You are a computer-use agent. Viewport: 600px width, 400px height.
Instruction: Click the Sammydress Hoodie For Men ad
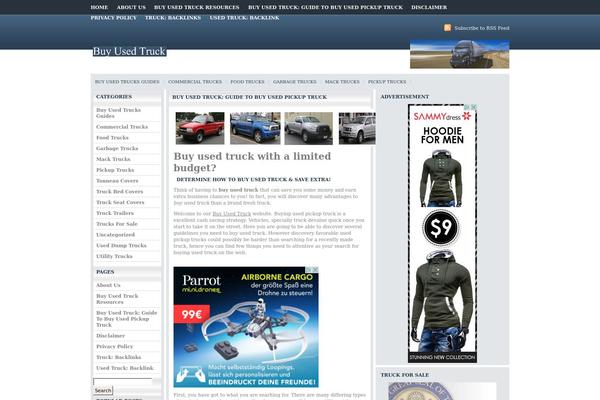442,233
